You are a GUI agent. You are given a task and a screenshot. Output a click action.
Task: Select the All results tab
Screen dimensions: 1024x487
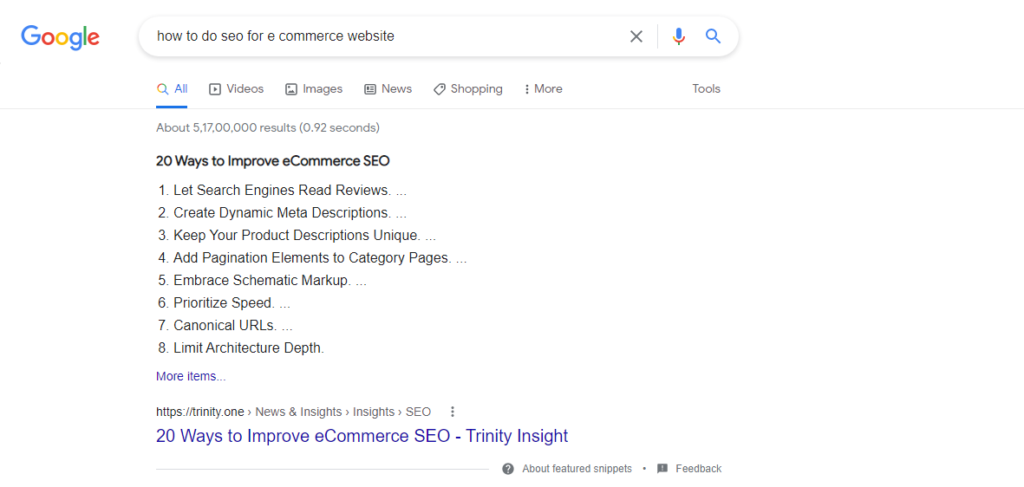[172, 89]
